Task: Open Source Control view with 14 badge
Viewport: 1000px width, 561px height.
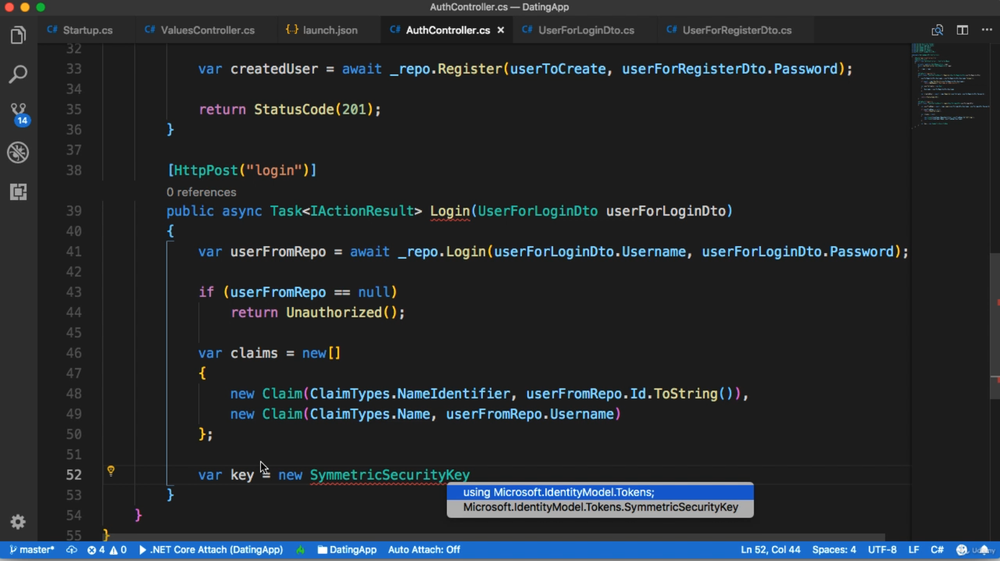Action: tap(18, 113)
